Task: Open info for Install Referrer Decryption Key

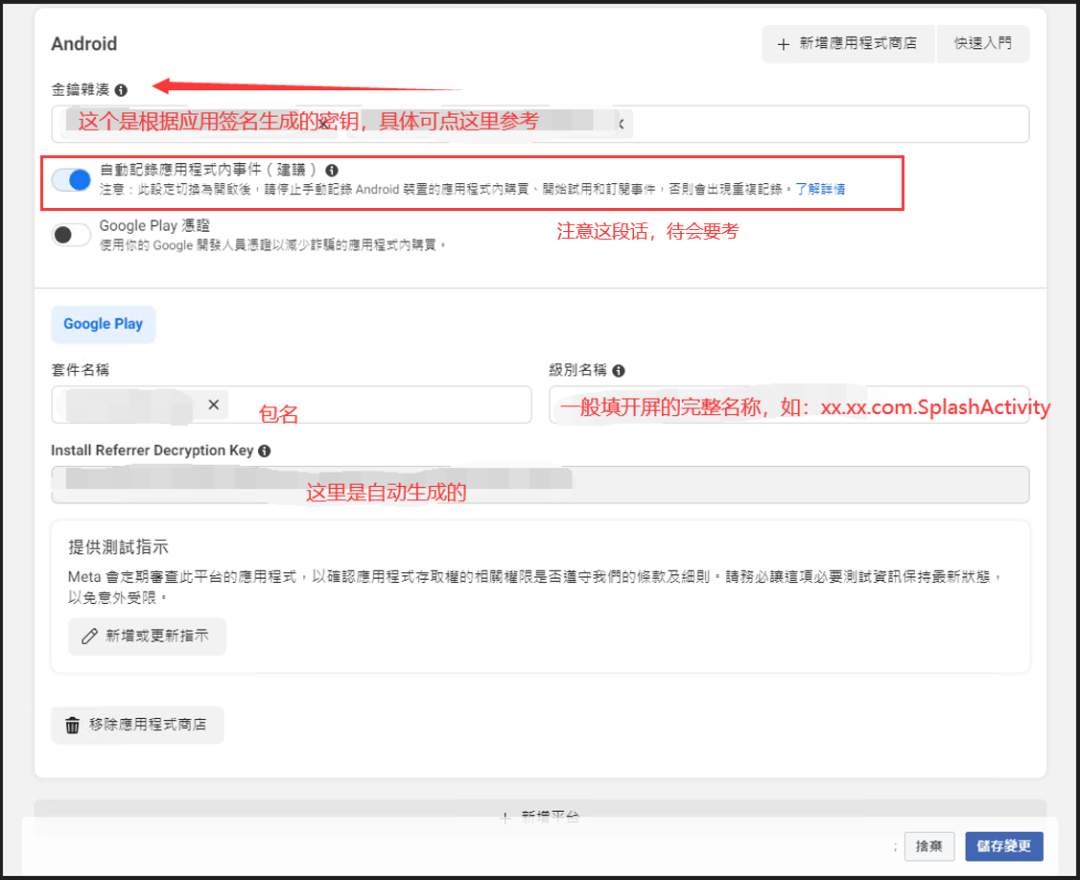Action: click(x=263, y=450)
